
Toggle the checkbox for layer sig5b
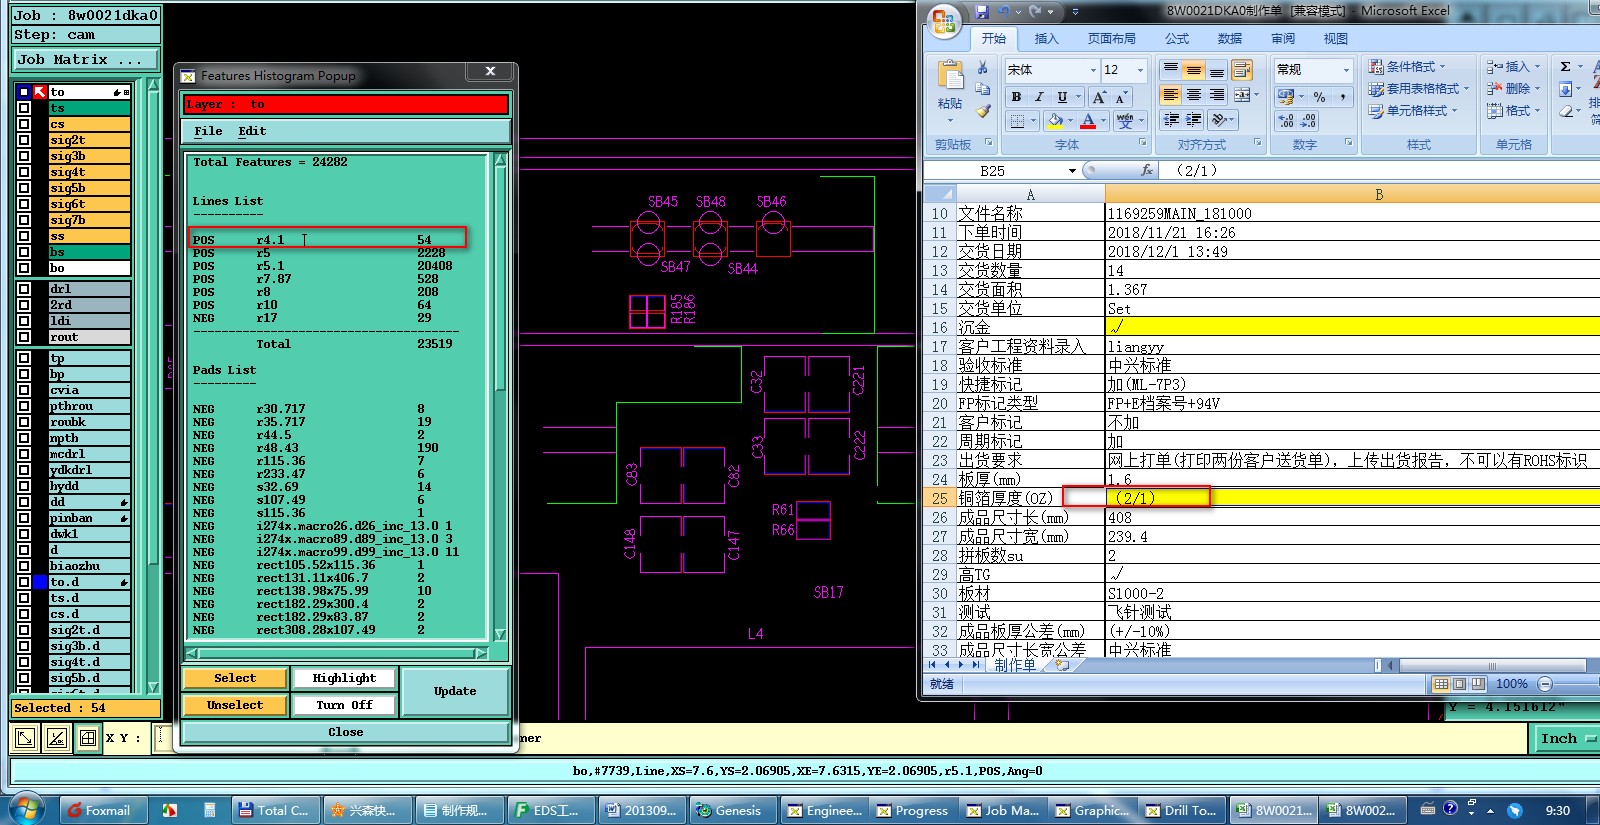pyautogui.click(x=24, y=188)
